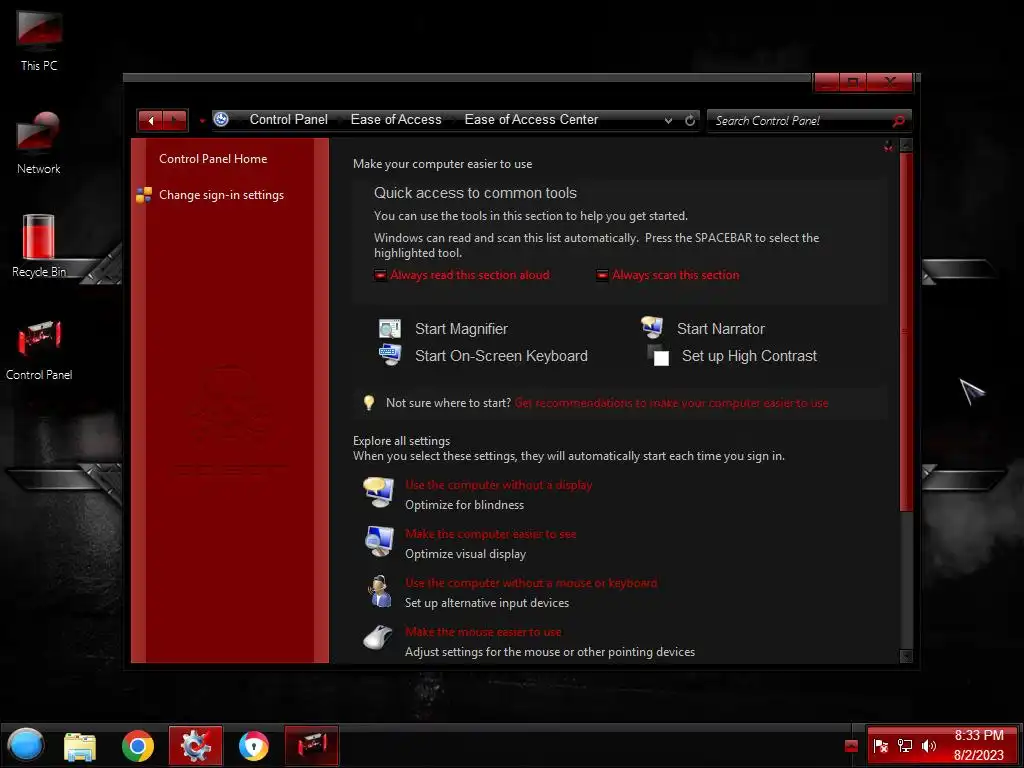Click the vertical scrollbar thumb
This screenshot has height=768, width=1024.
[905, 332]
